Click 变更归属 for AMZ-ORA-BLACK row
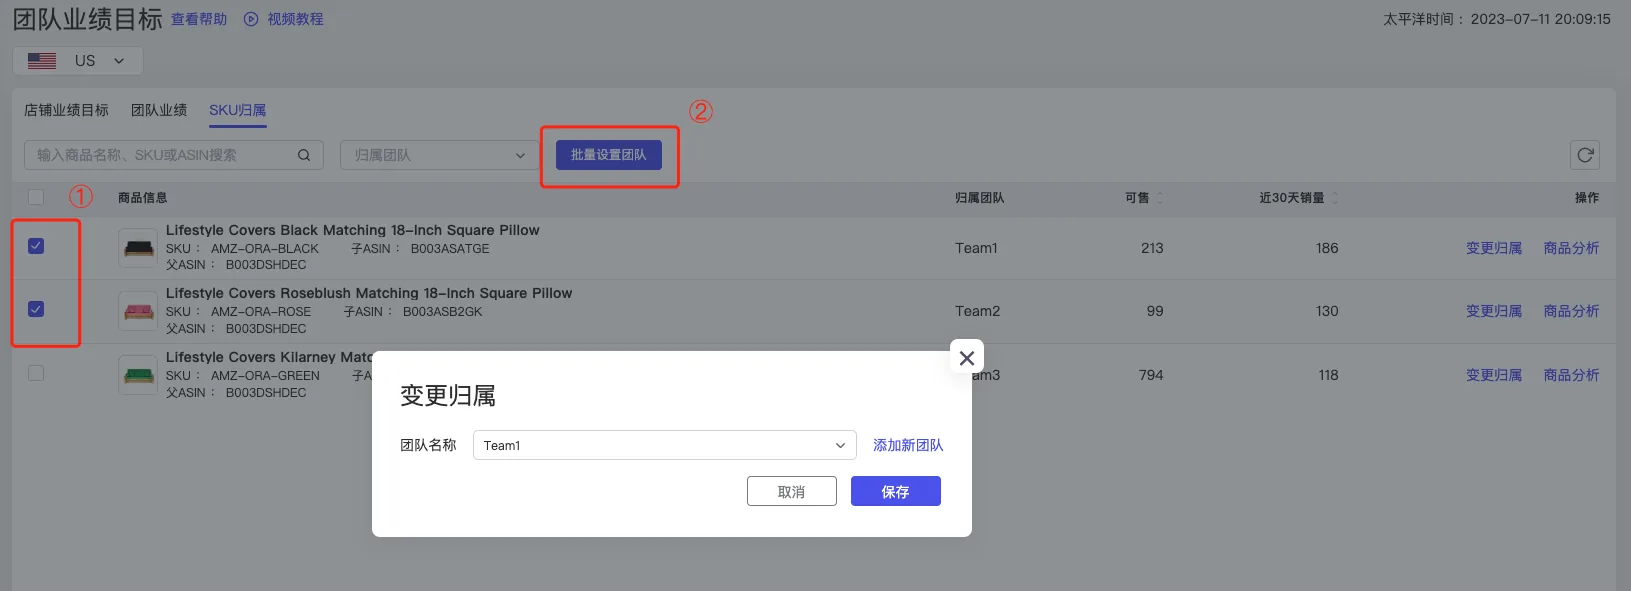The image size is (1631, 591). click(x=1494, y=248)
